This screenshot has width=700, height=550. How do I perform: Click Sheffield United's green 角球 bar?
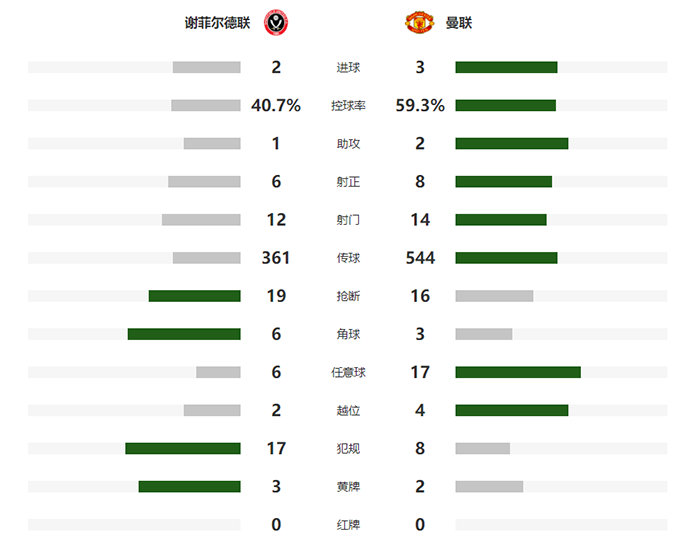(x=184, y=334)
